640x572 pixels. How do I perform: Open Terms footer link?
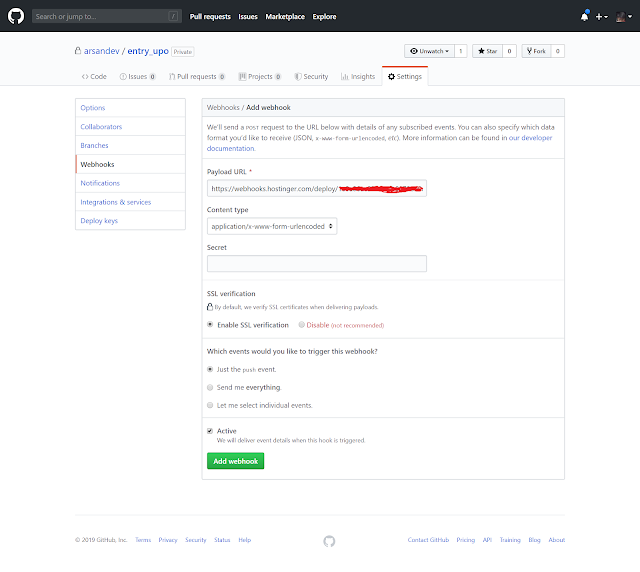143,540
